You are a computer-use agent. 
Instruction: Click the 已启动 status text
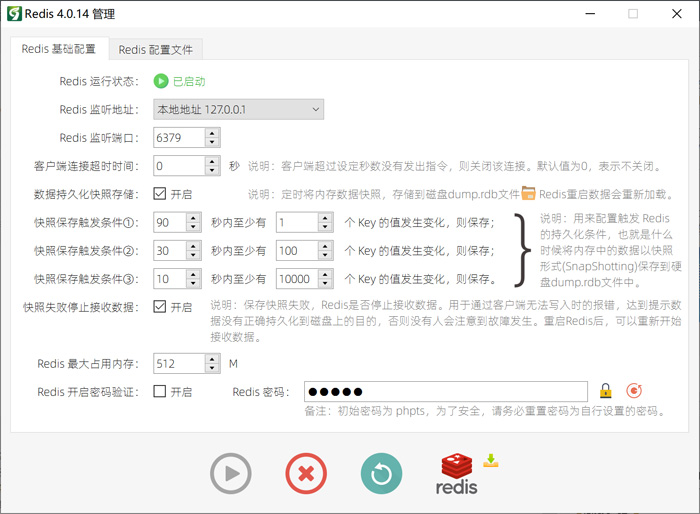pos(189,82)
